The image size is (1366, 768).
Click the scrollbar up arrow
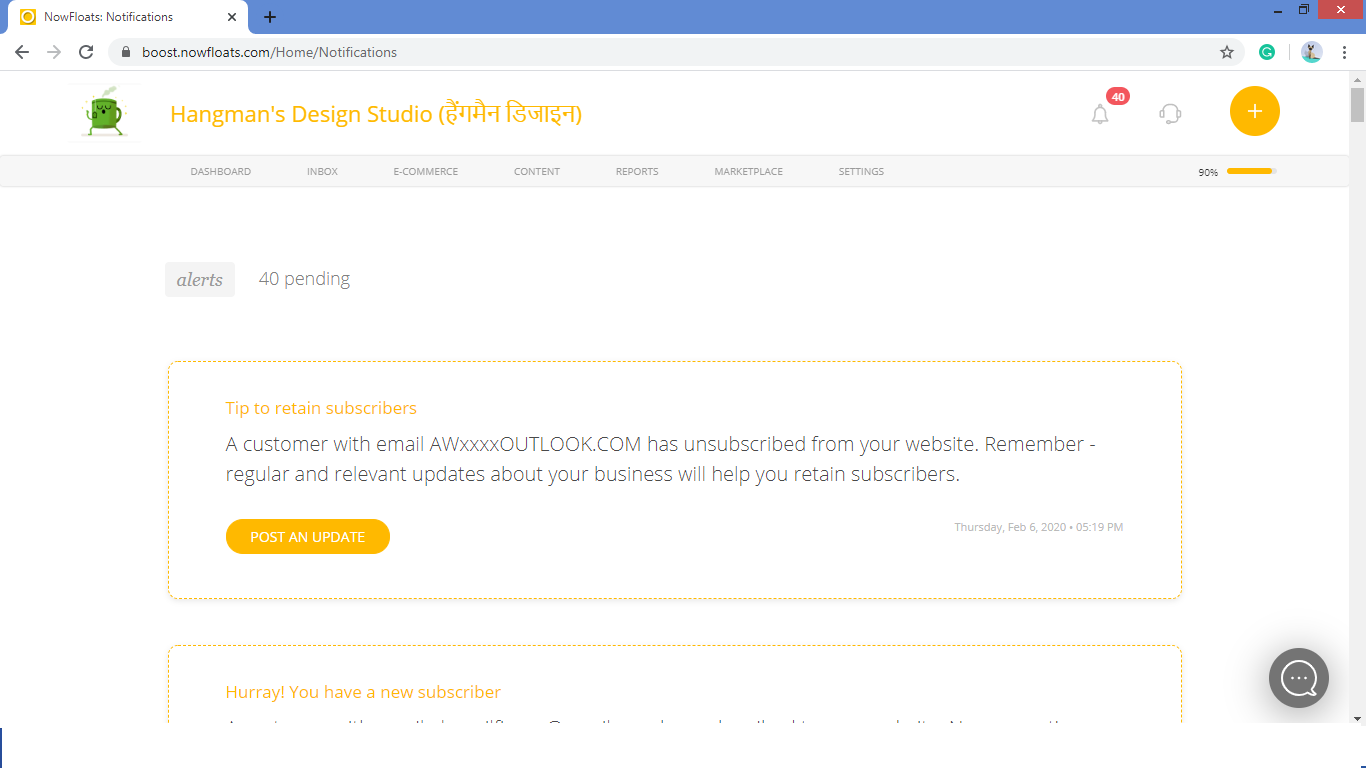pyautogui.click(x=1357, y=78)
